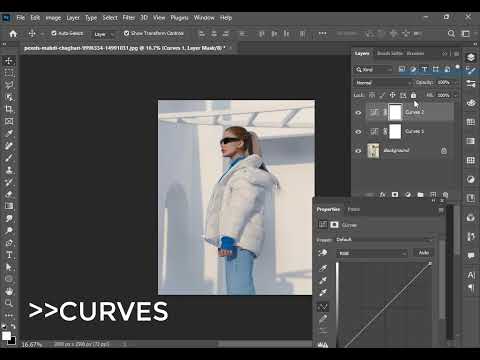Select the Dodge tool
Screen dimensions: 480x360
[9, 230]
